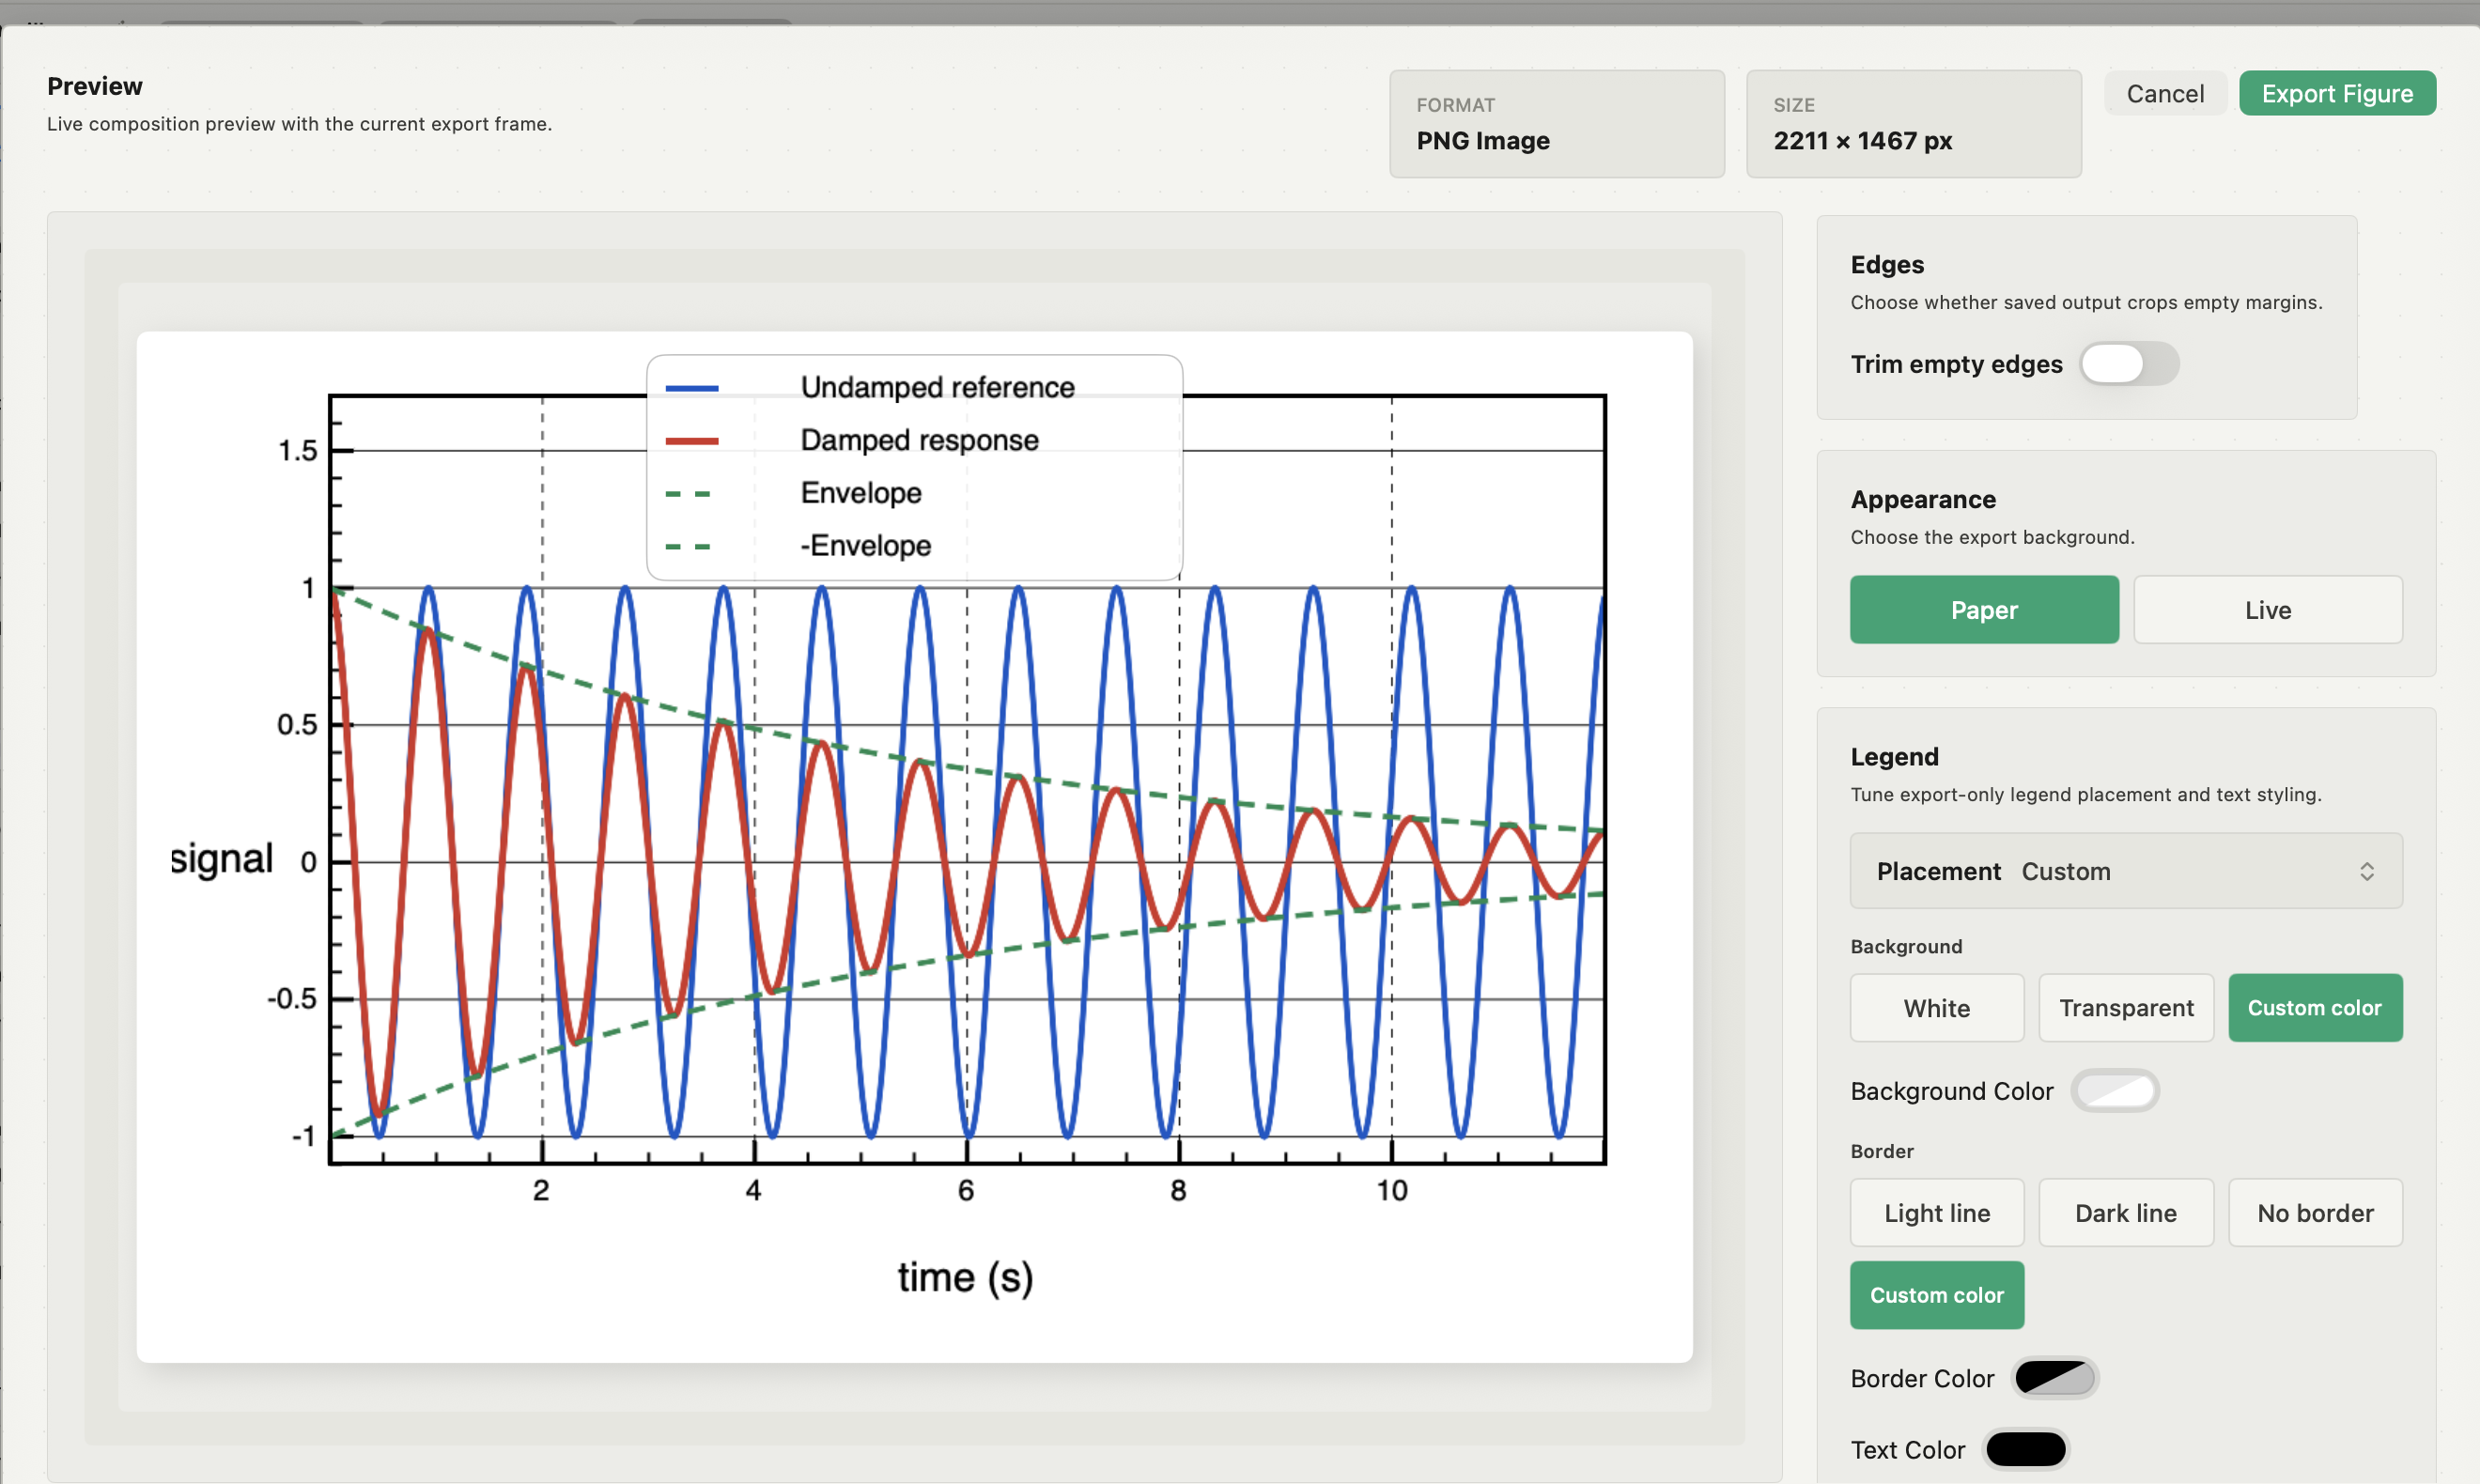Choose Custom color legend background
2480x1484 pixels.
pyautogui.click(x=2315, y=1008)
